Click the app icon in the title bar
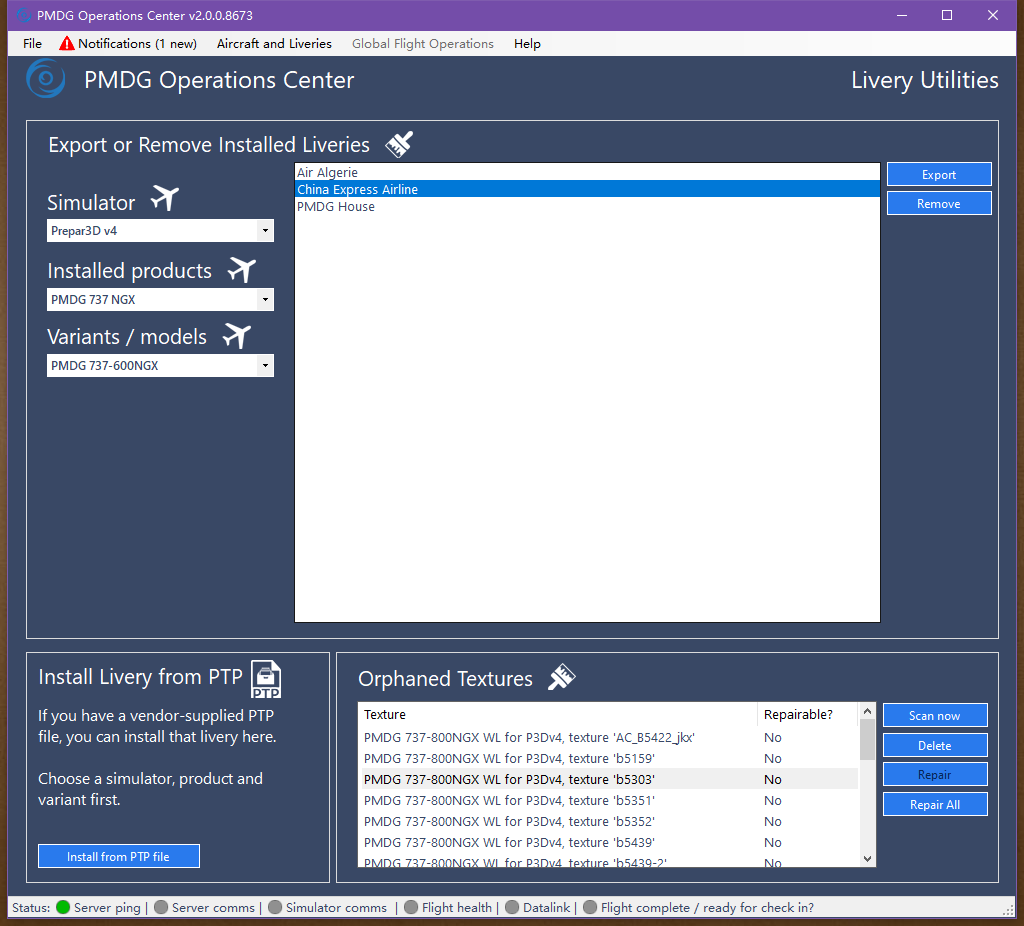Screen dimensions: 1024x926 click(24, 15)
